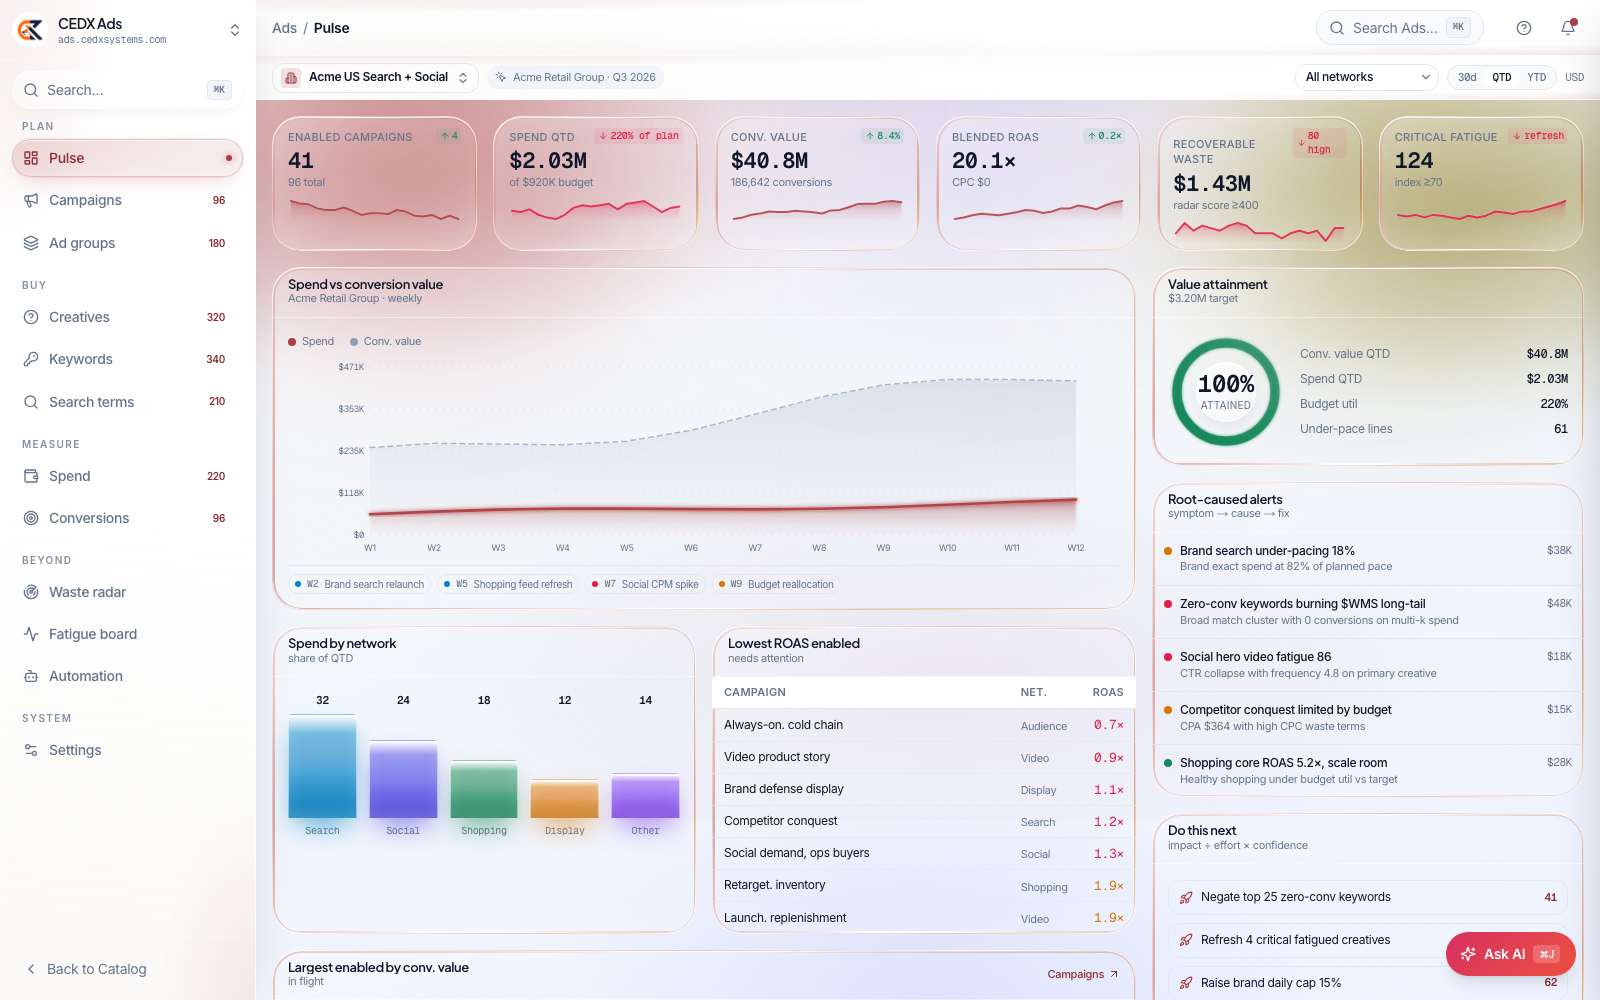1600x1000 pixels.
Task: Open the Recoverable Waste KPI card
Action: tap(1260, 184)
